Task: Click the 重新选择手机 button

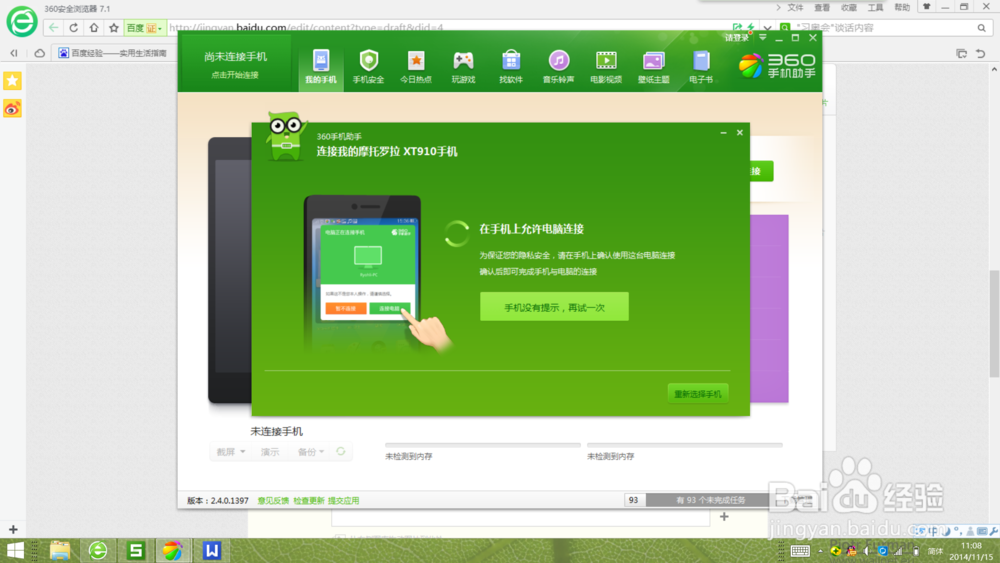Action: click(698, 394)
